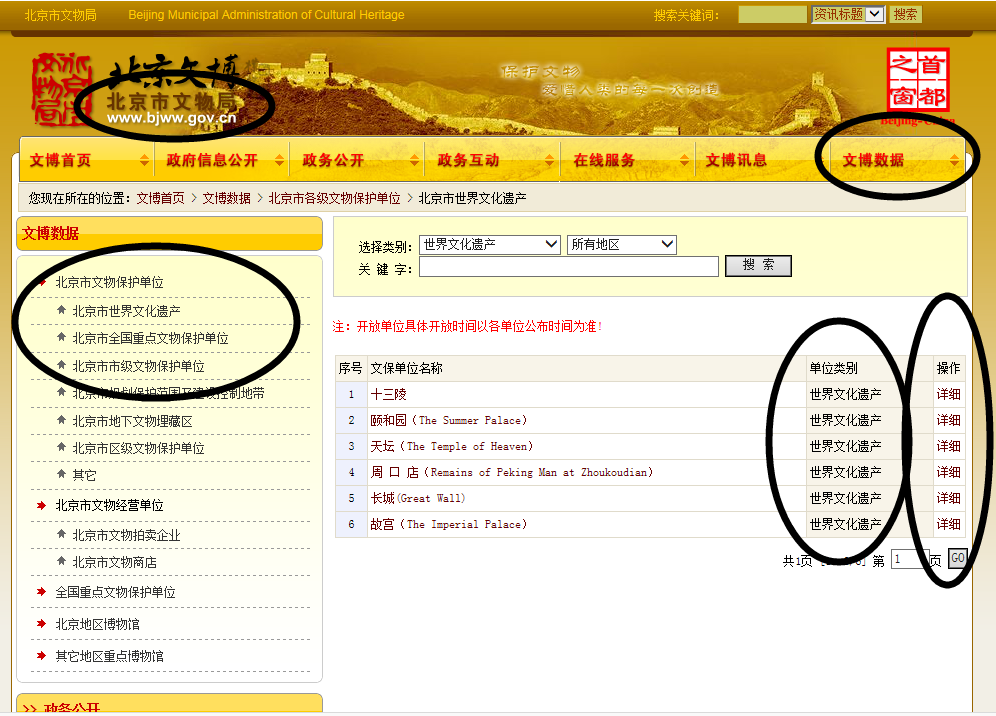Click the arrow icon beside 北京市文物经营单位
Screen dimensions: 996x716
click(41, 506)
